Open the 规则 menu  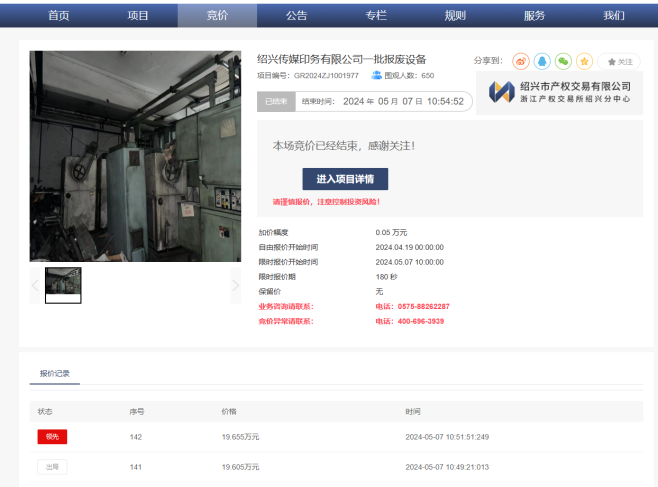[455, 16]
